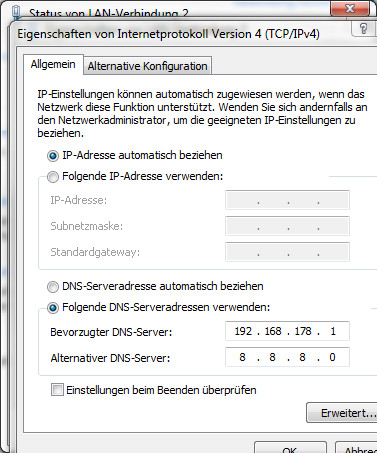Click the Alternativer DNS-Server label

110,358
